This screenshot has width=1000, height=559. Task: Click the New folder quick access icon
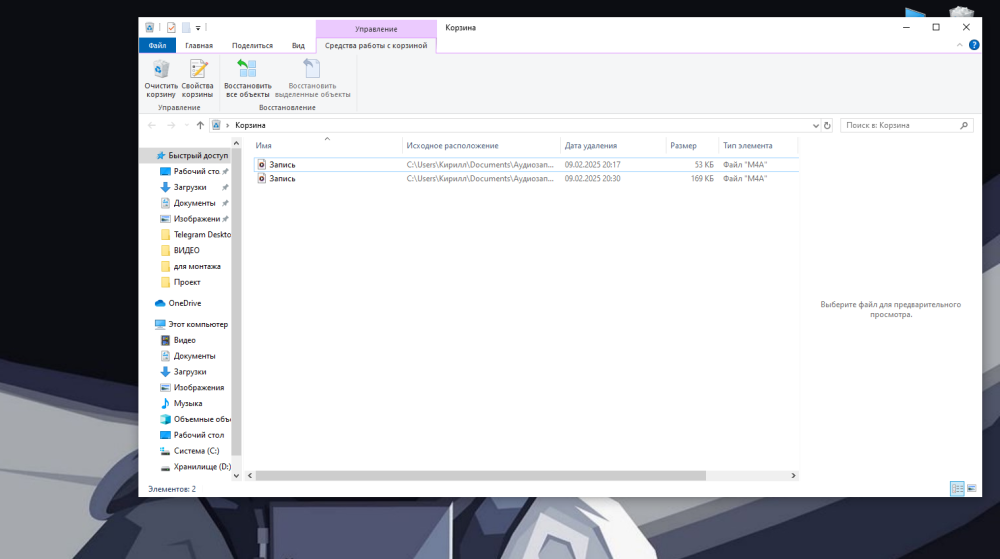pyautogui.click(x=186, y=27)
